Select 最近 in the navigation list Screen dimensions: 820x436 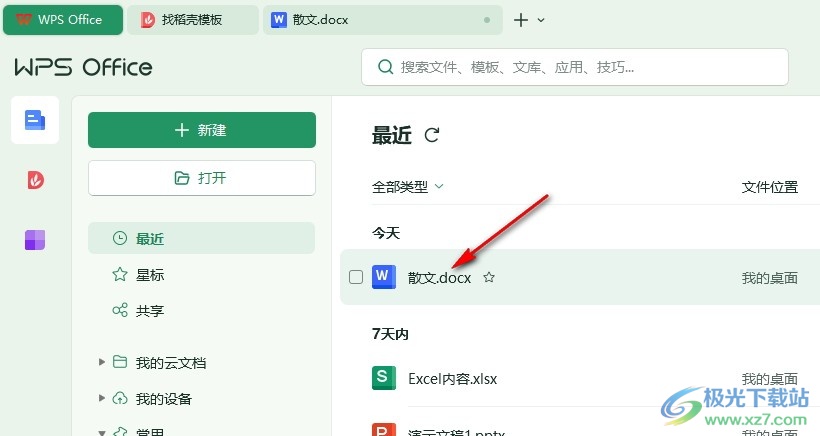[x=201, y=238]
